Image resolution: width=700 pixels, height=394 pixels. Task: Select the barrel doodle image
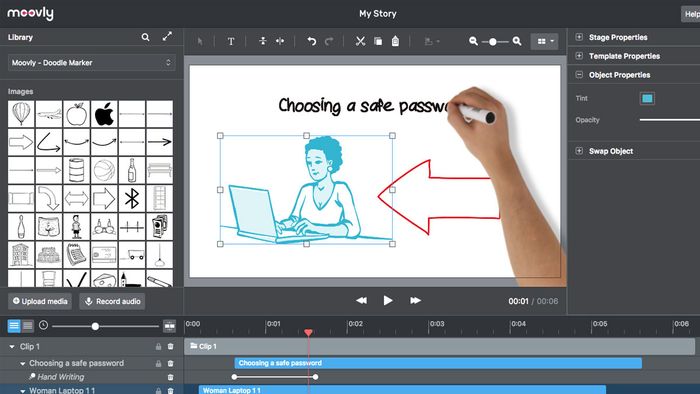(76, 170)
